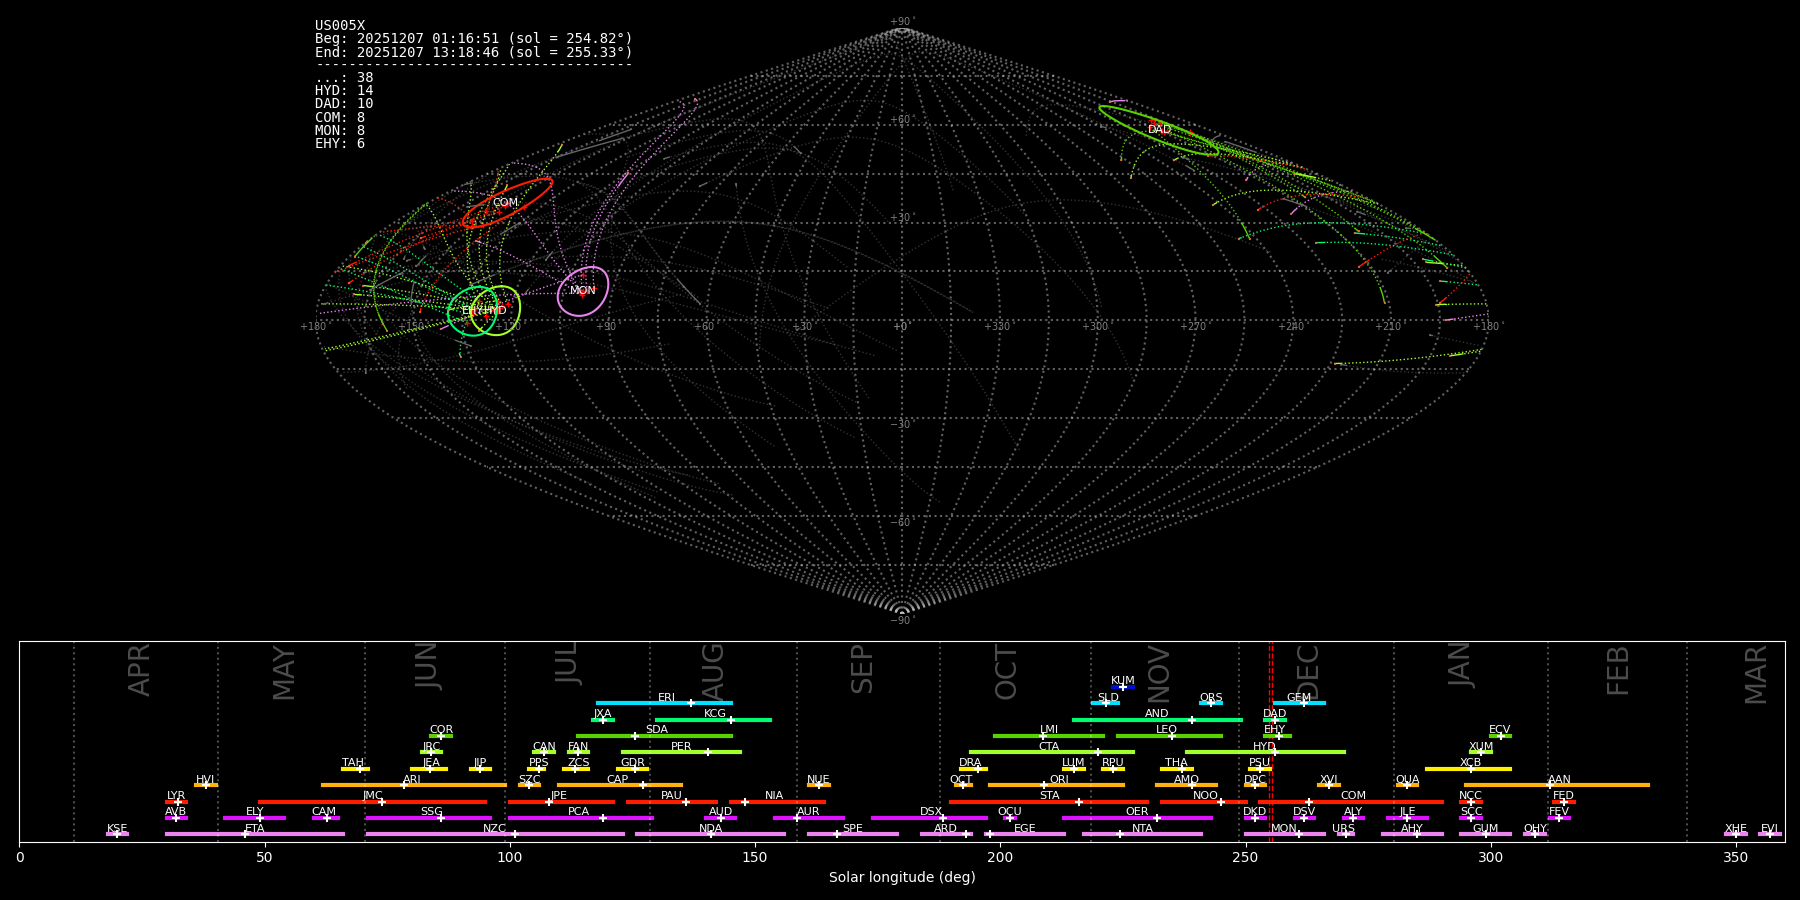Click the blue KUM bar on timeline

coord(1123,687)
